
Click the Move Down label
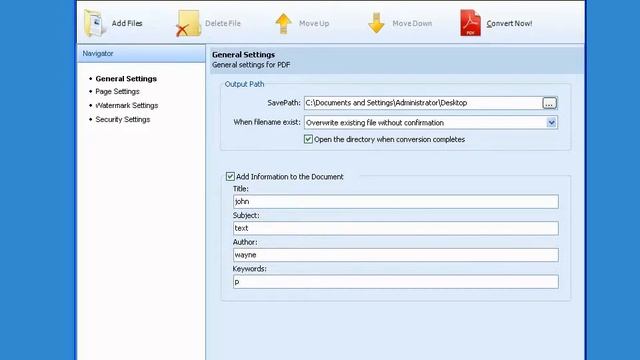[412, 24]
